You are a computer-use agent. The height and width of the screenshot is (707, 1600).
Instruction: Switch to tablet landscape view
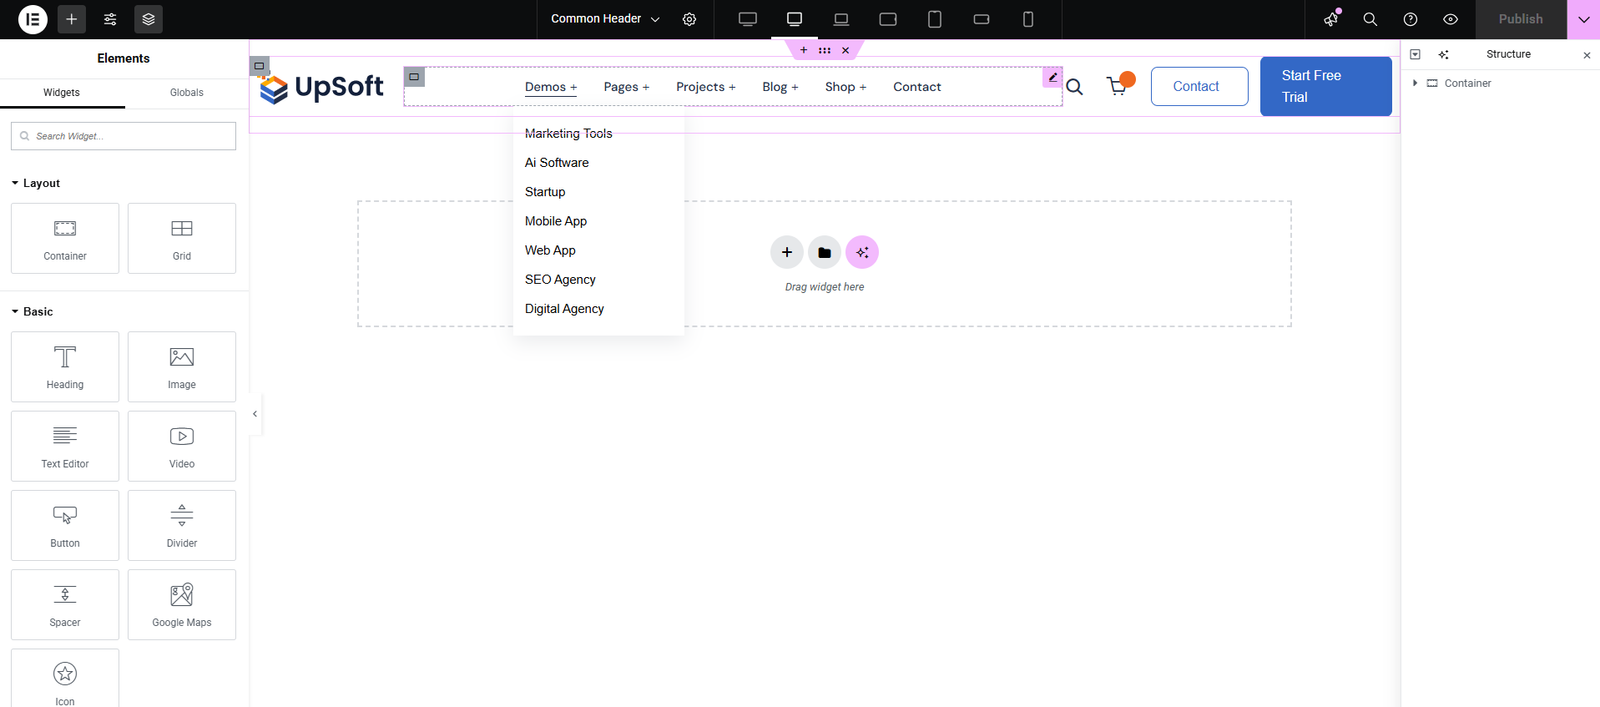click(888, 19)
